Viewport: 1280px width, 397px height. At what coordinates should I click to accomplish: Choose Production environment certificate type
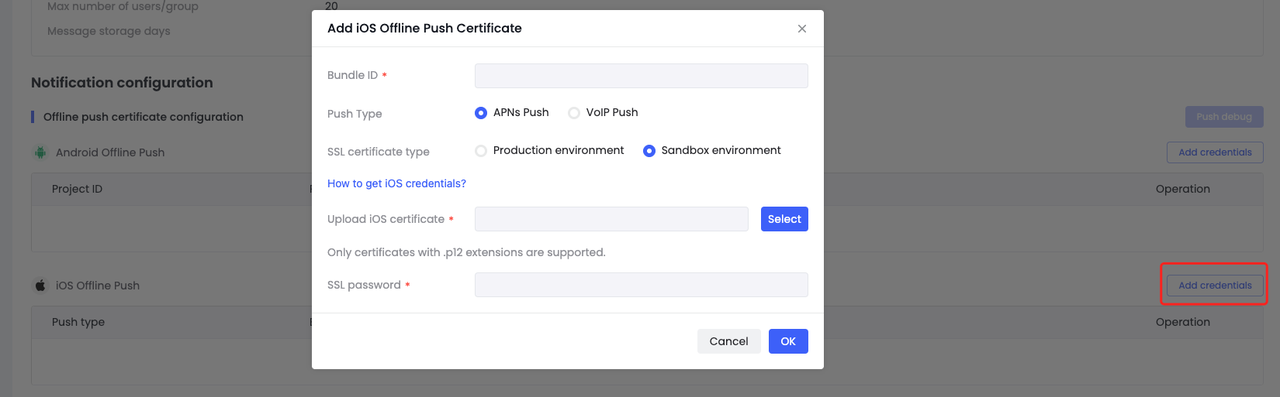click(x=481, y=151)
